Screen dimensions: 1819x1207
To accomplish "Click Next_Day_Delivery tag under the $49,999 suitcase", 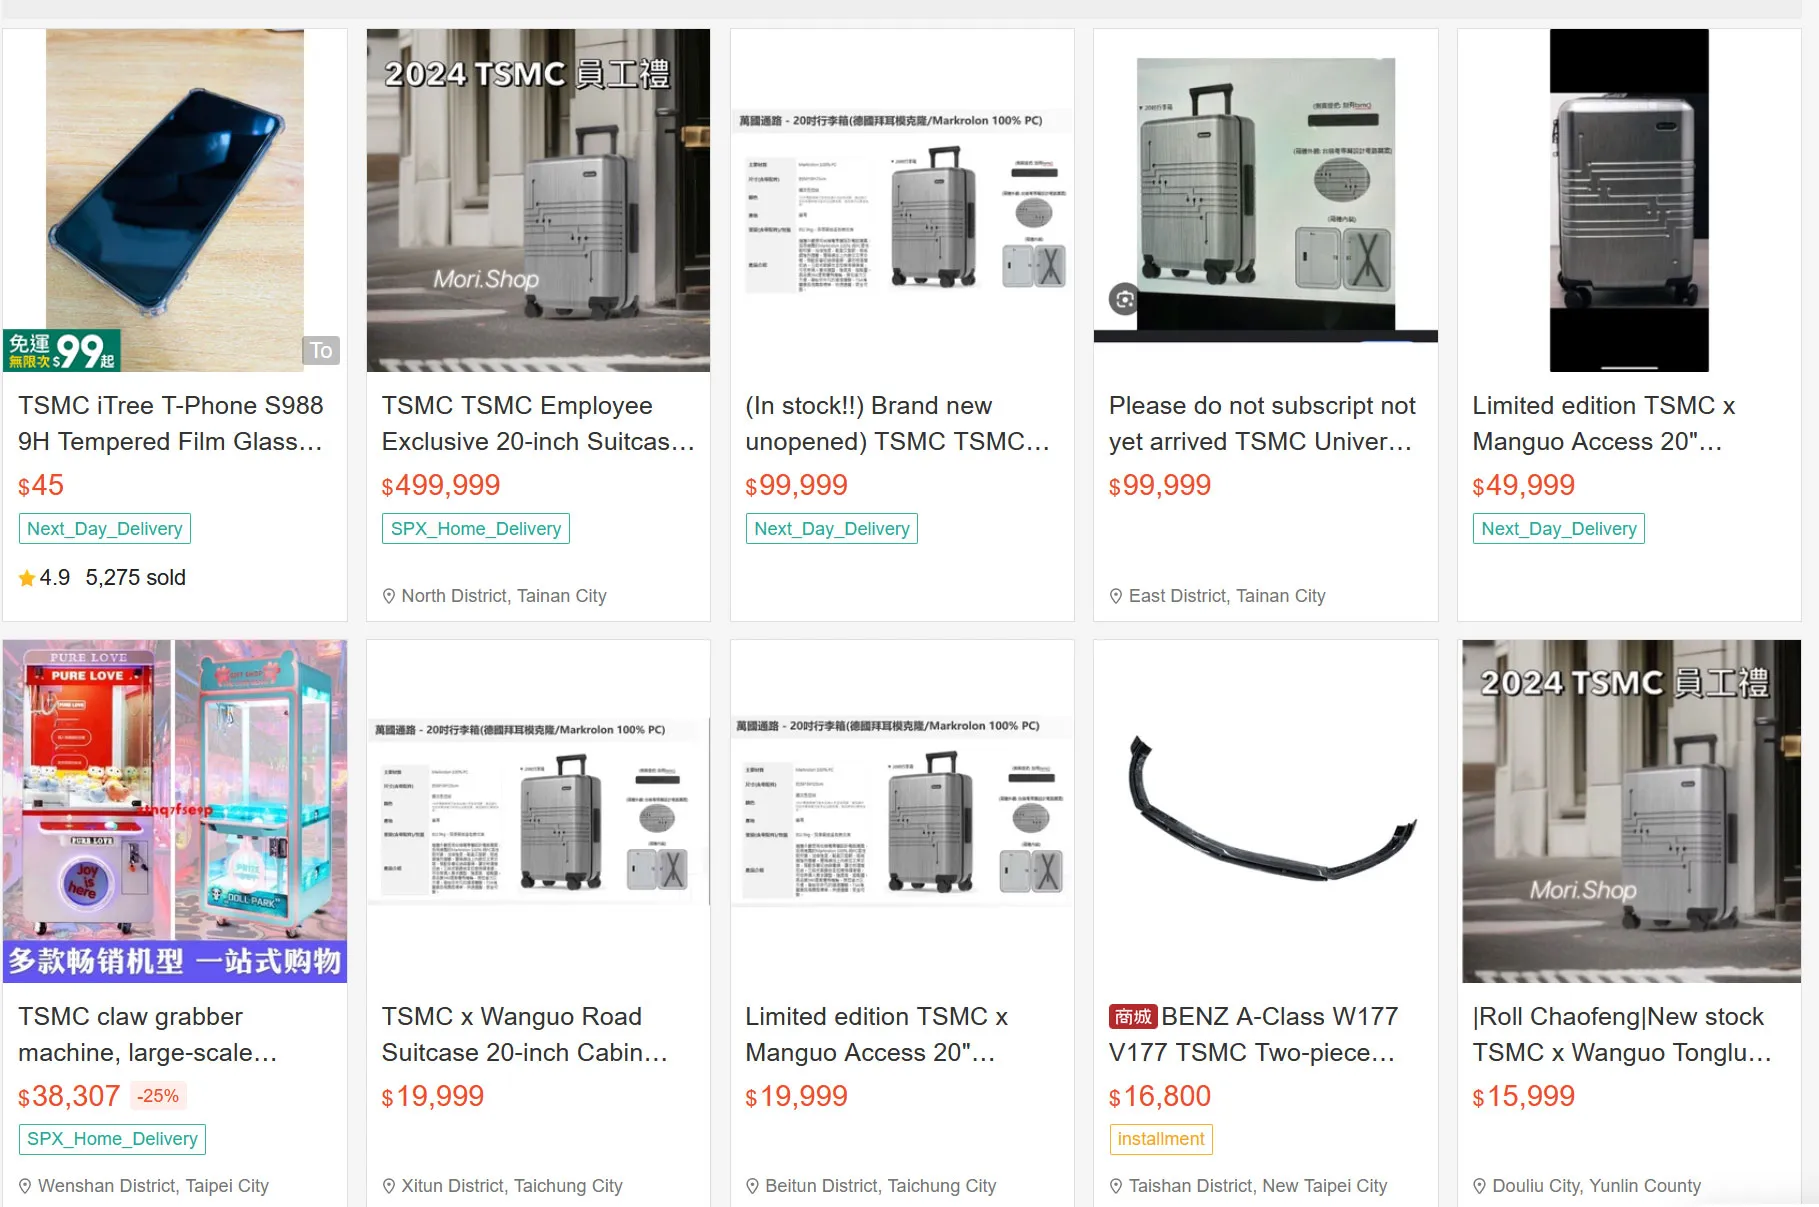I will click(x=1559, y=529).
